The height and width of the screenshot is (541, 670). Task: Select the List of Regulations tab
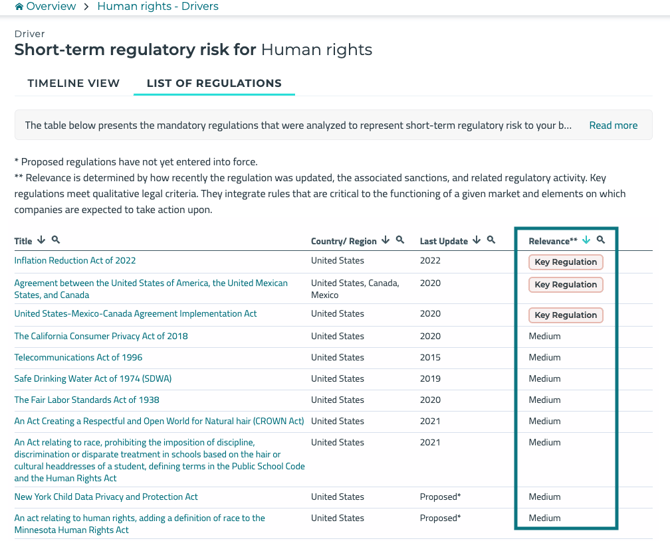tap(214, 83)
